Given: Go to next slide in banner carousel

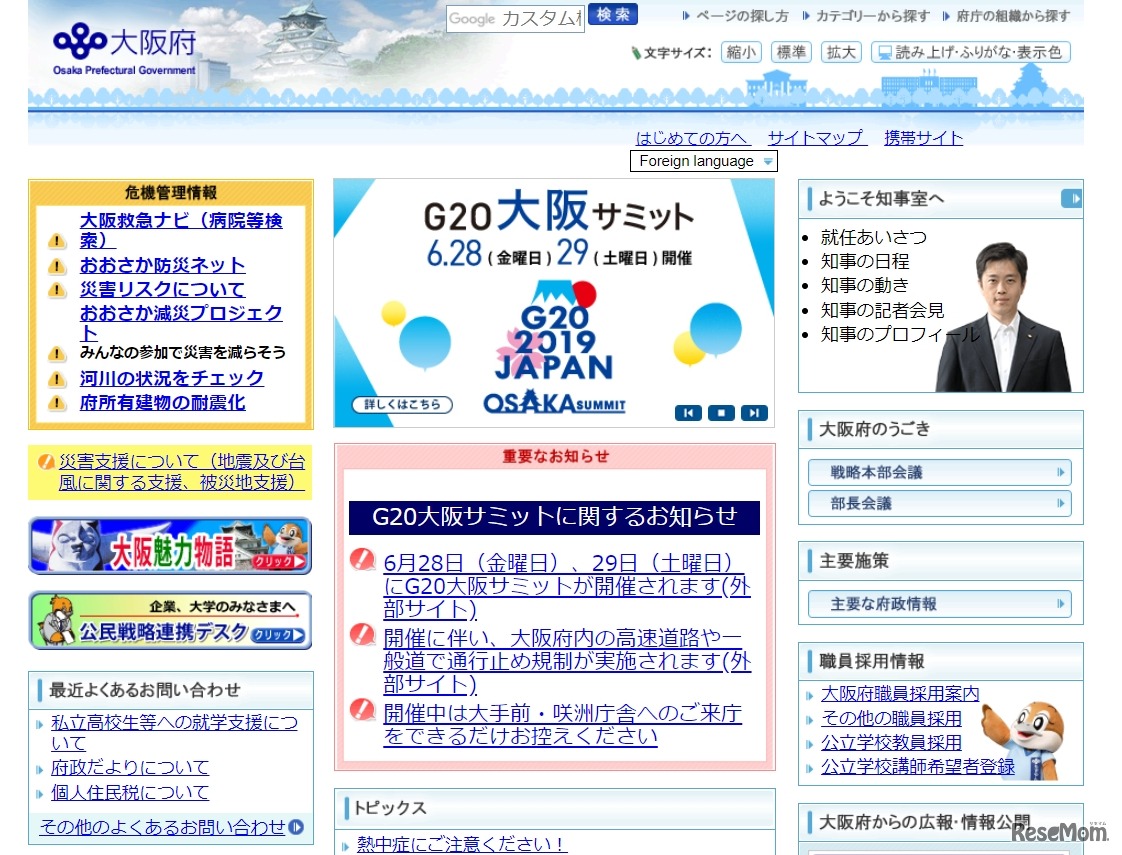Looking at the screenshot, I should [754, 413].
